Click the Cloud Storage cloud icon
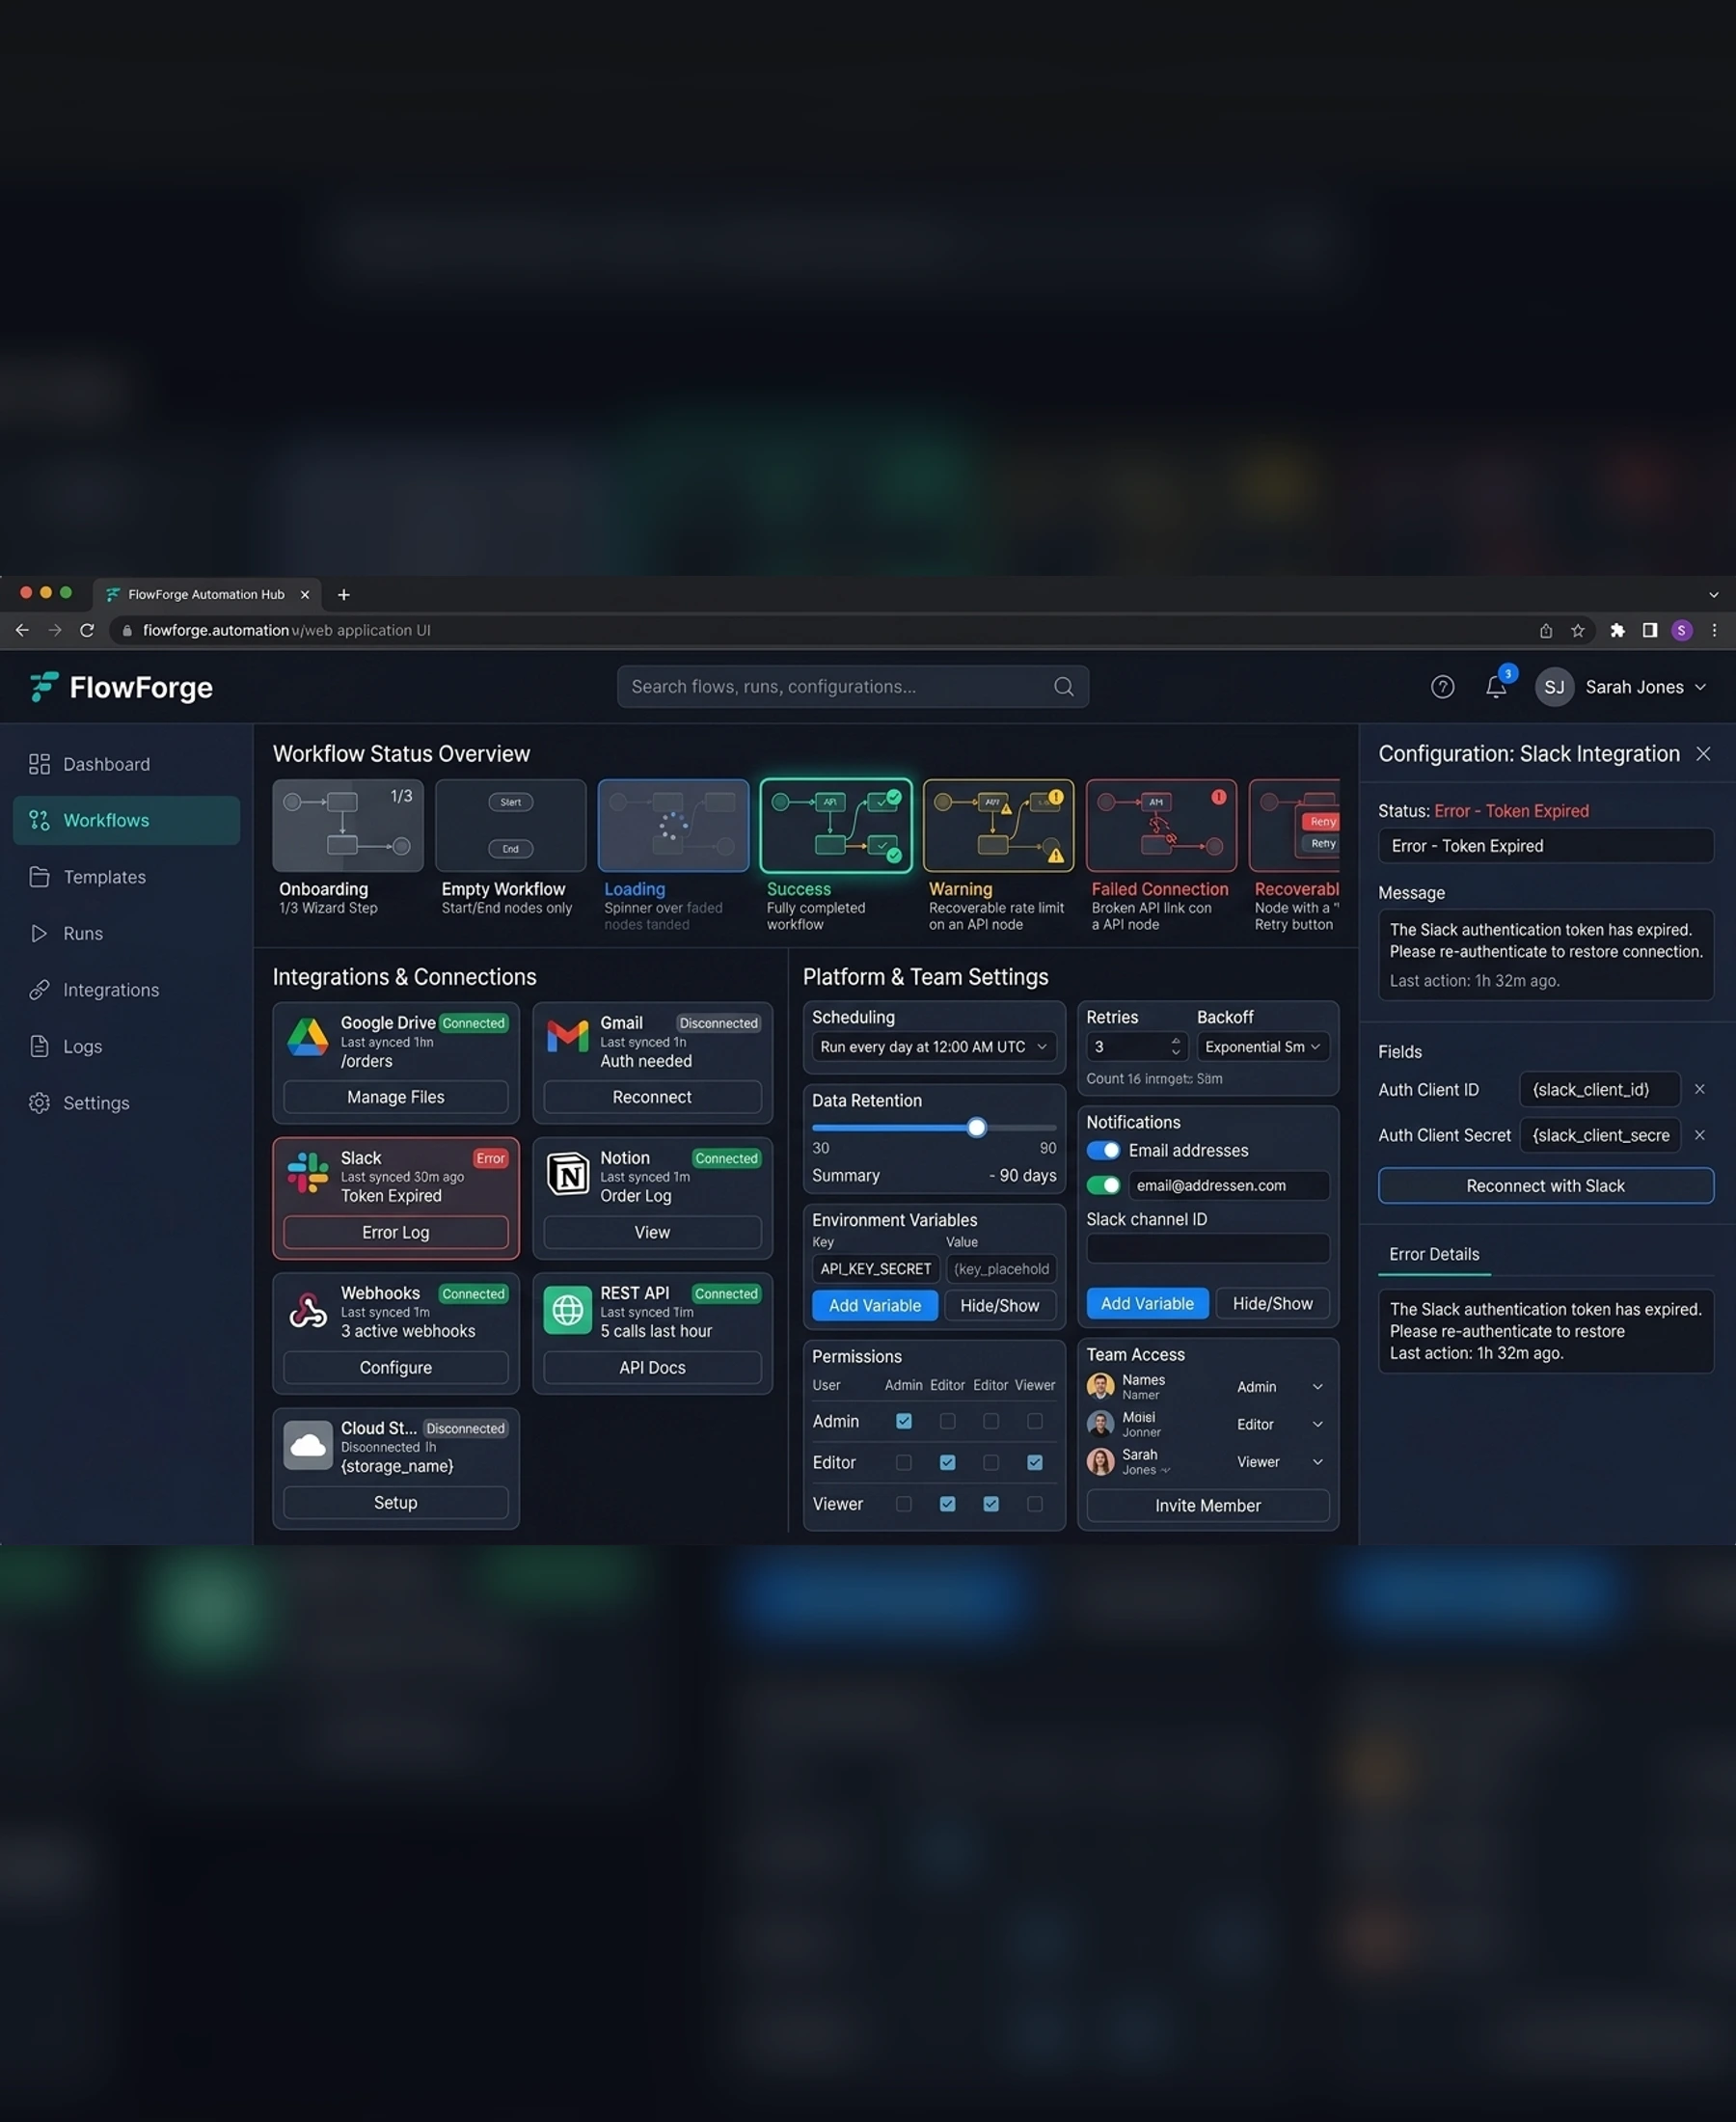 [x=308, y=1445]
